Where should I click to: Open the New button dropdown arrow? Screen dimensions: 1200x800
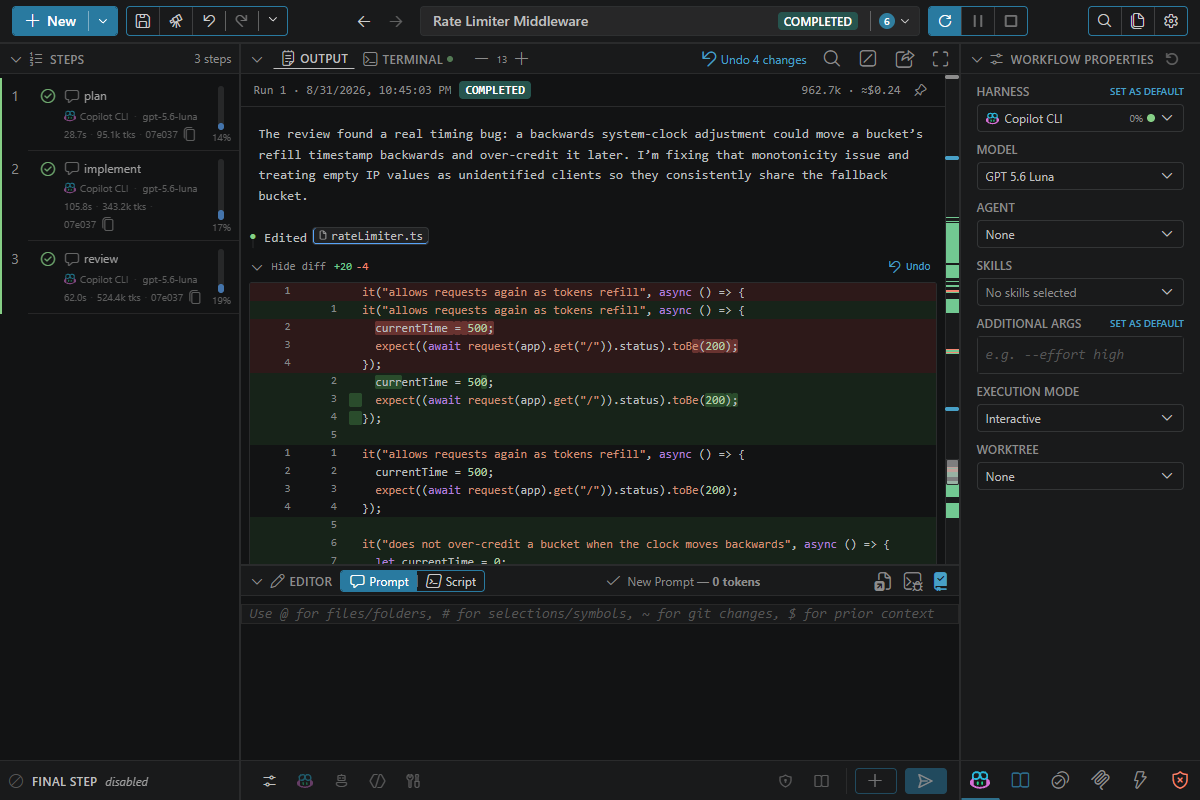(103, 21)
